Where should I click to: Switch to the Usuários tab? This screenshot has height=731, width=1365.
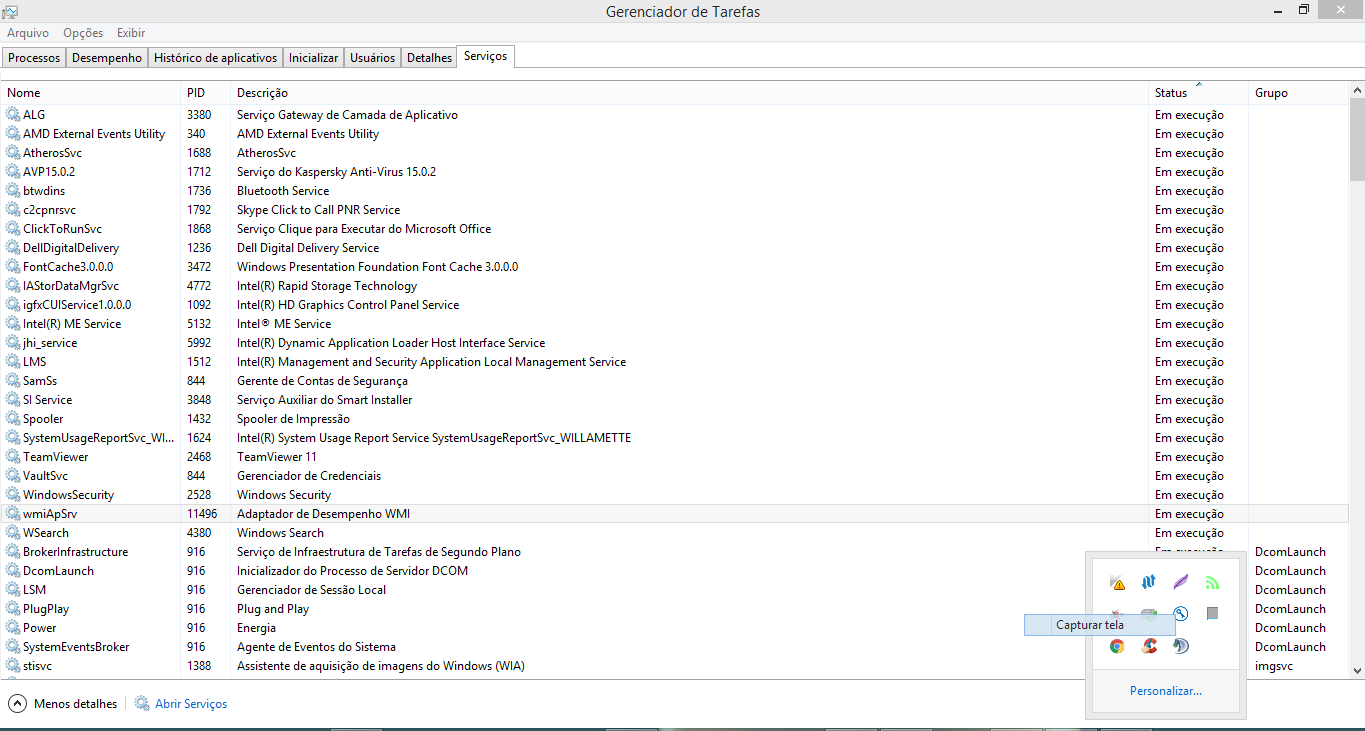point(372,58)
